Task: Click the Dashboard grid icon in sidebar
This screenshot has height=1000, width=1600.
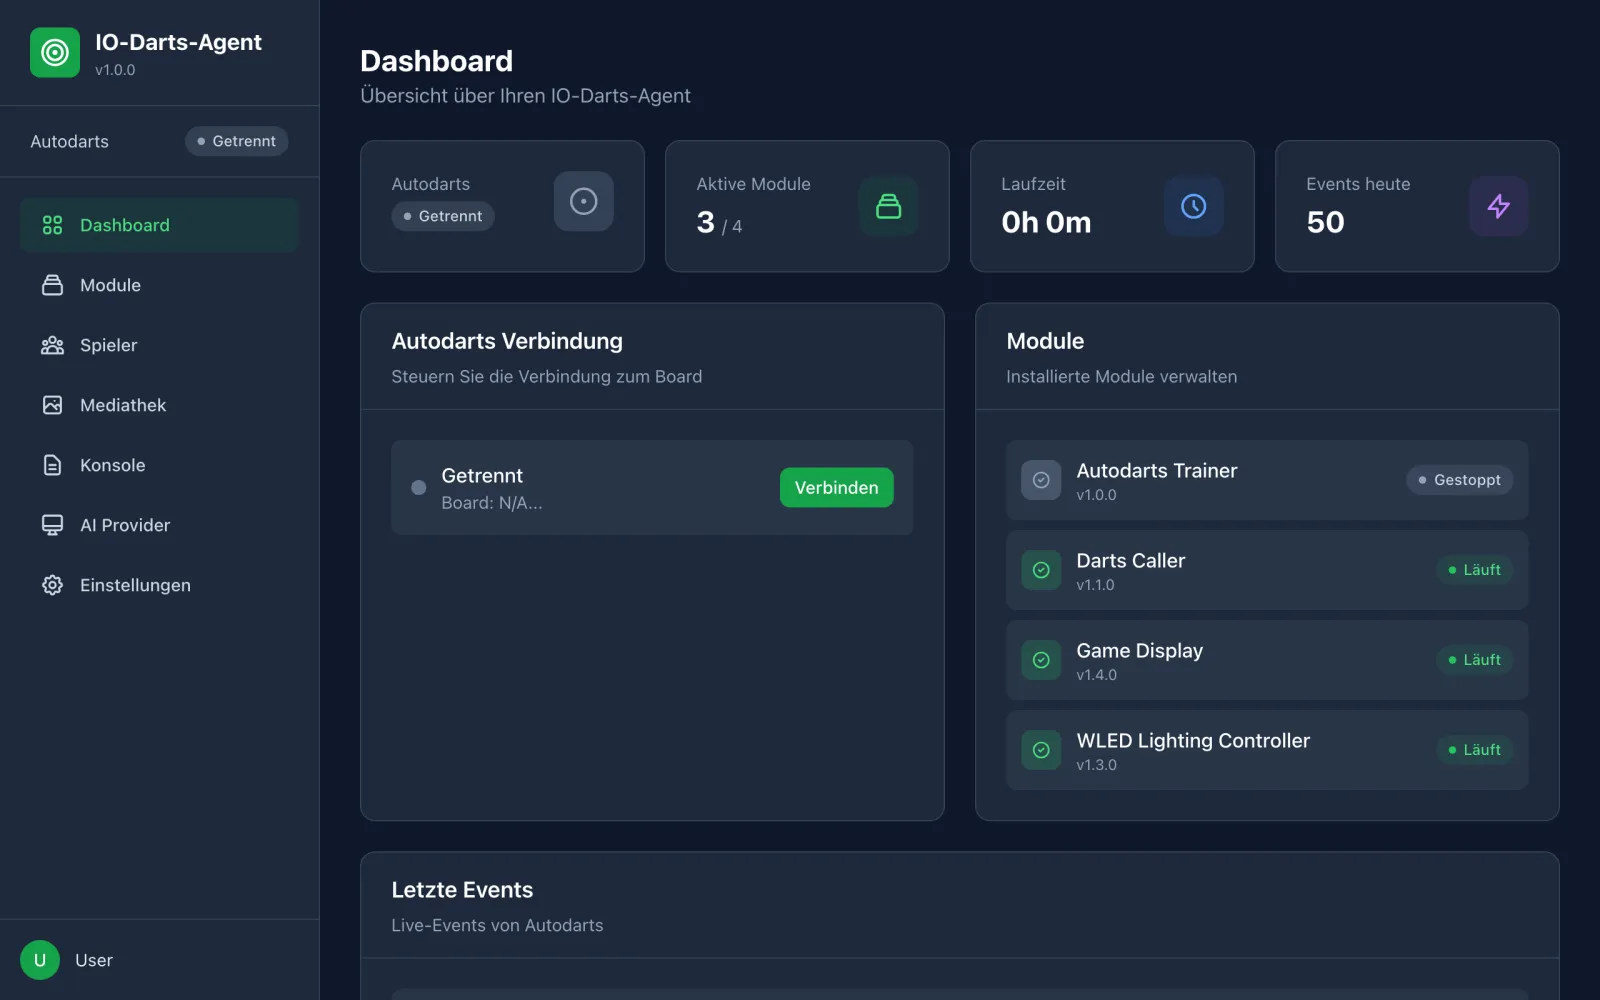Action: click(x=52, y=225)
